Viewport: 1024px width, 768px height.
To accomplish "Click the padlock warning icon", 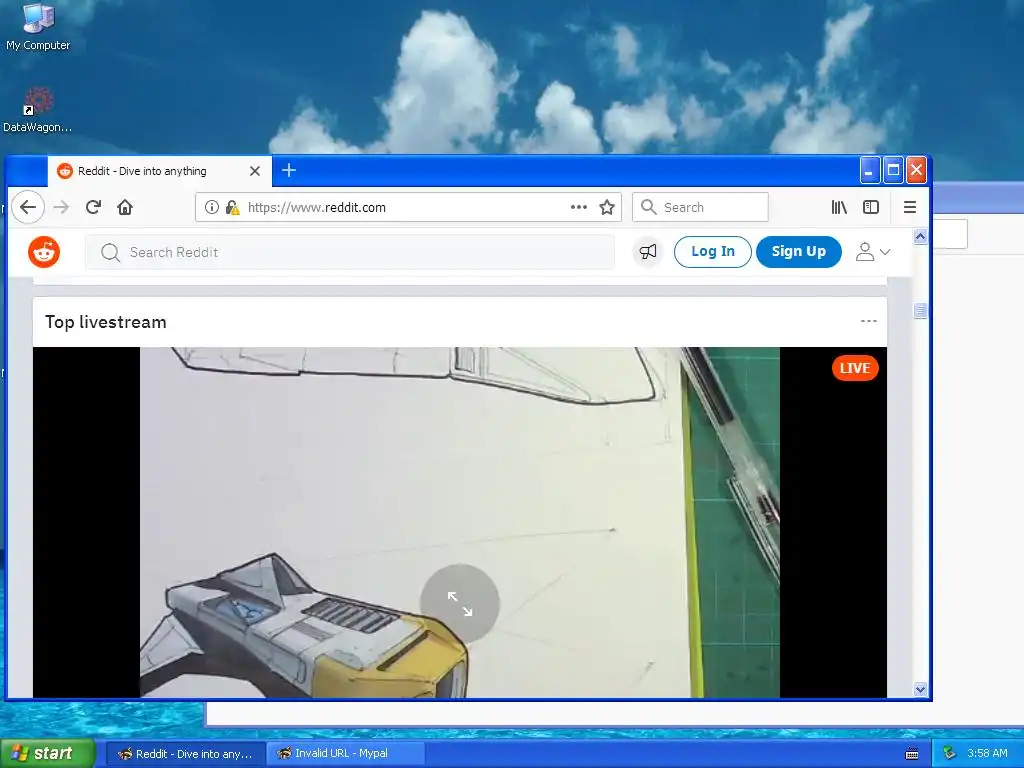I will click(x=232, y=207).
